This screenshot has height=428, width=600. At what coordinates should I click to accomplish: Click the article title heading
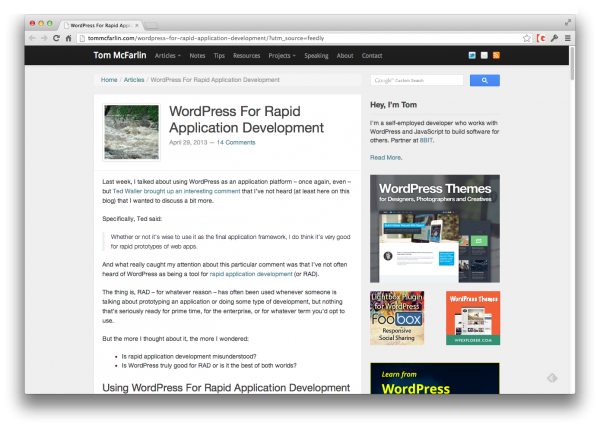(246, 119)
